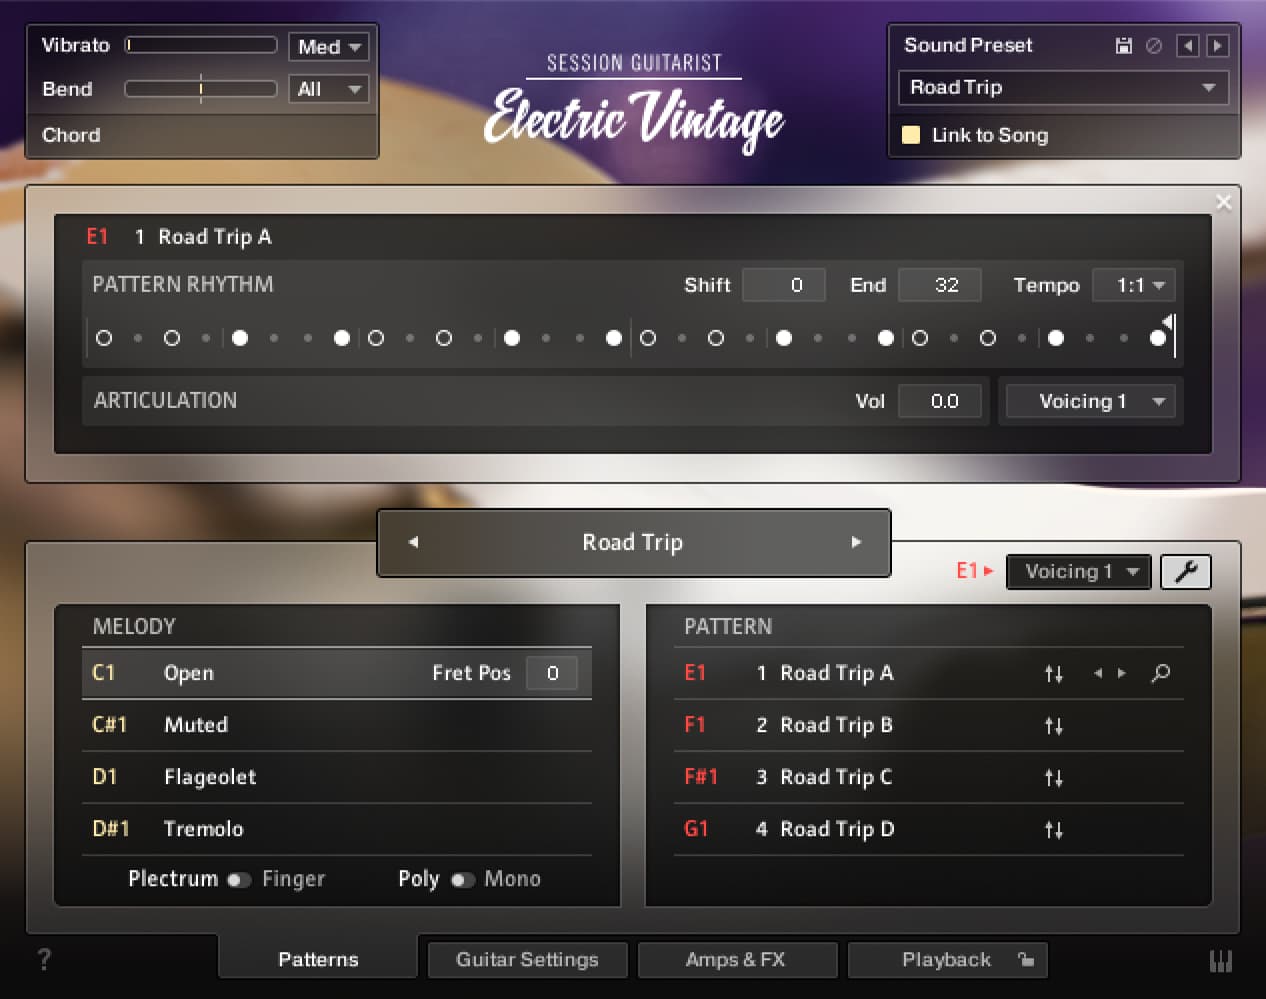Toggle first step of pattern rhythm
The image size is (1266, 999).
[x=104, y=338]
